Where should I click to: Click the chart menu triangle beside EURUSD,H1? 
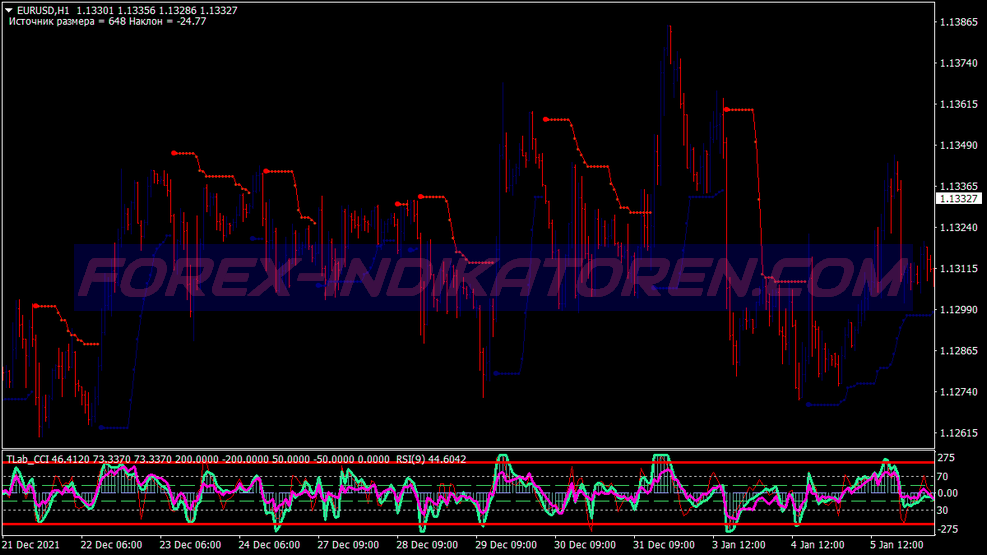(9, 10)
